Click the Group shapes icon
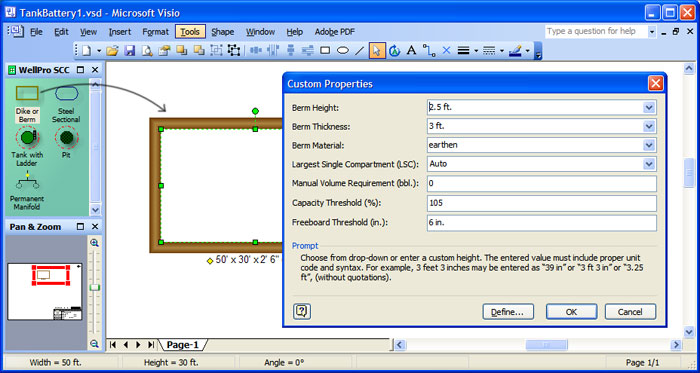Viewport: 700px width, 373px height. 217,50
